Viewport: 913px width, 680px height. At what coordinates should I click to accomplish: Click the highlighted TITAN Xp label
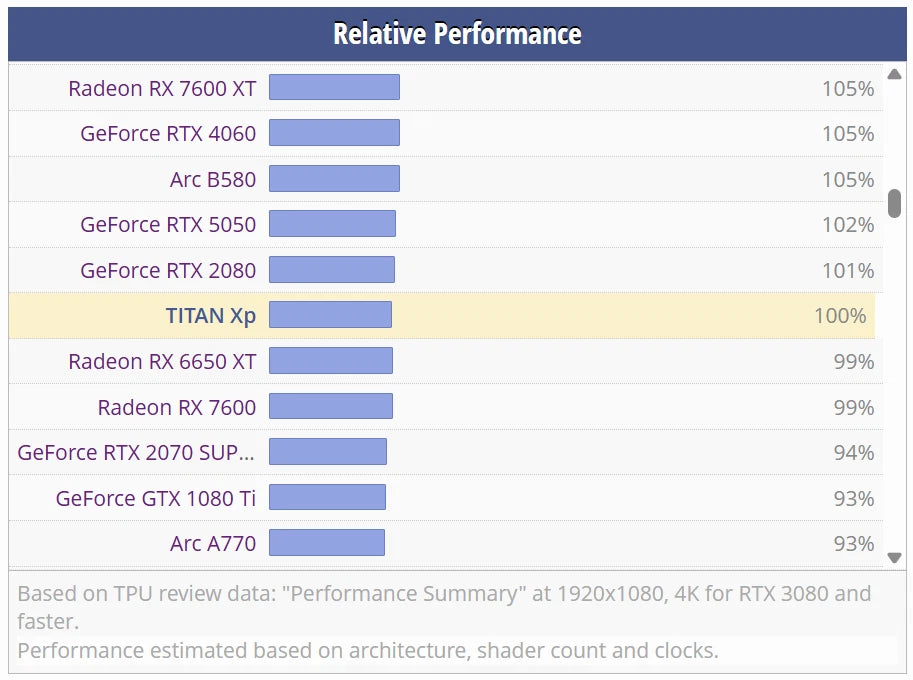click(211, 316)
